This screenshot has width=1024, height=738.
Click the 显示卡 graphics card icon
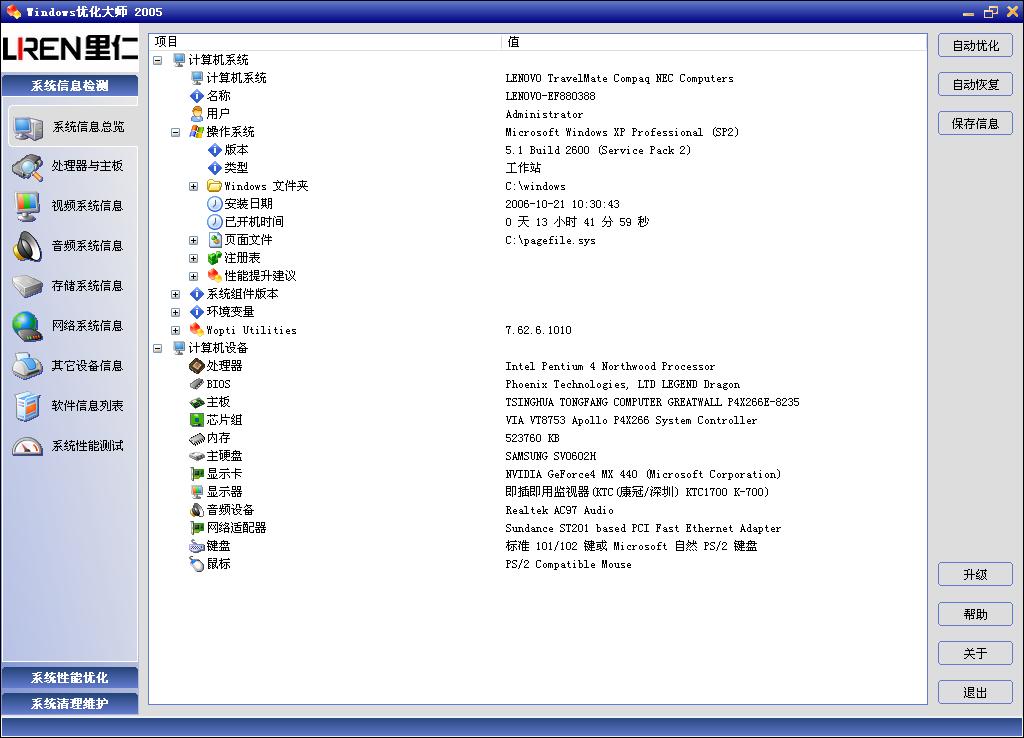(197, 474)
